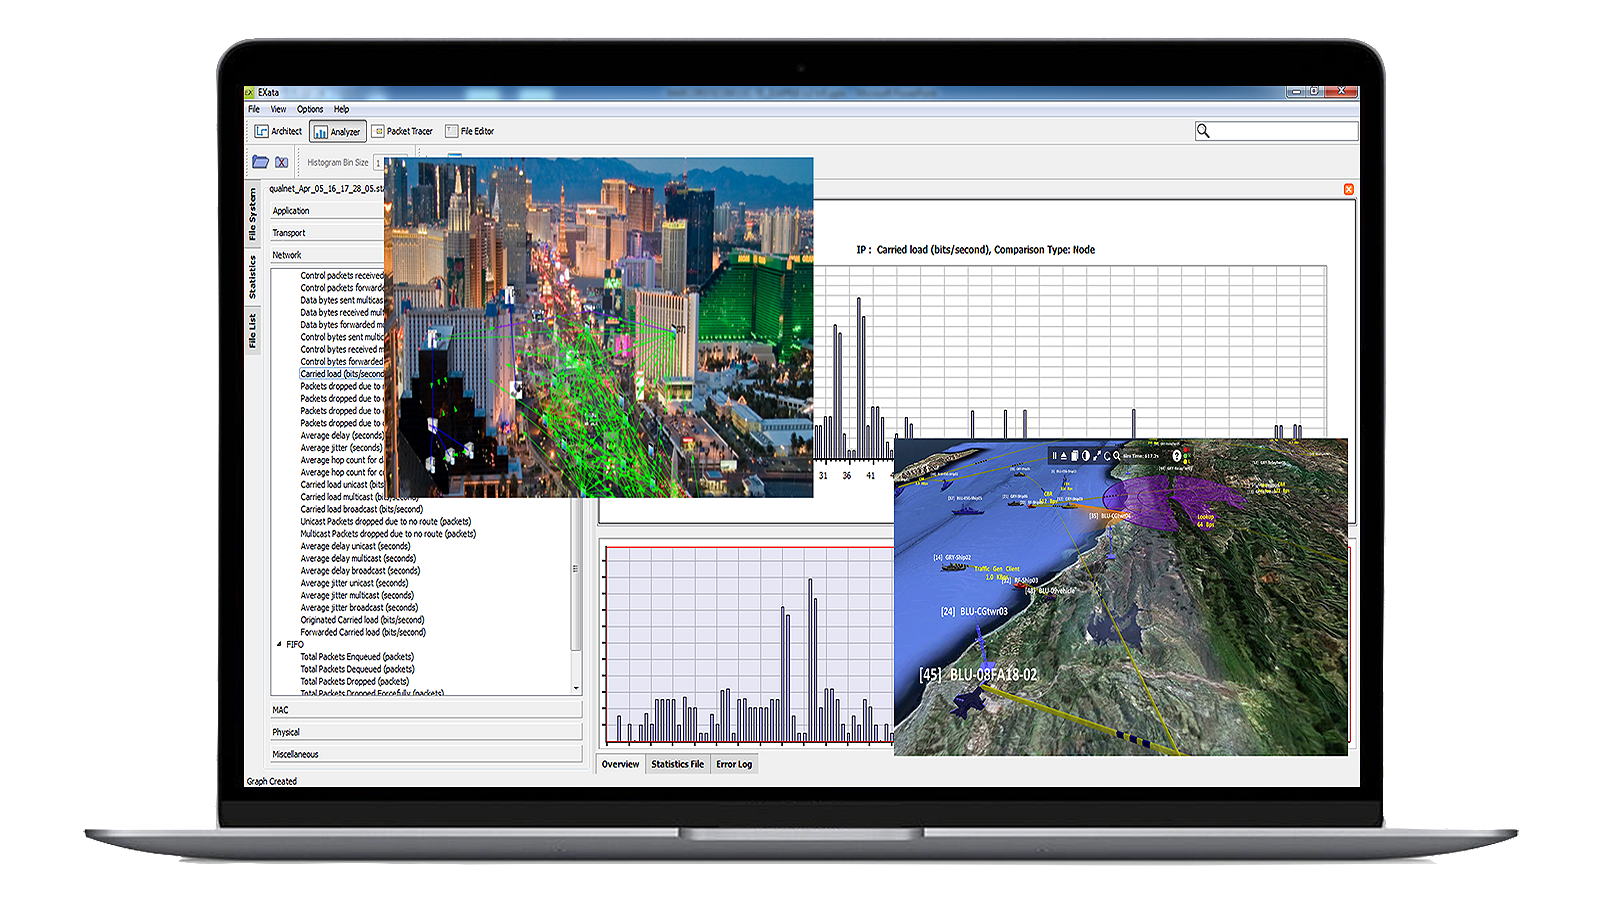Close the graph with orange X
Image resolution: width=1600 pixels, height=900 pixels.
coord(1348,189)
